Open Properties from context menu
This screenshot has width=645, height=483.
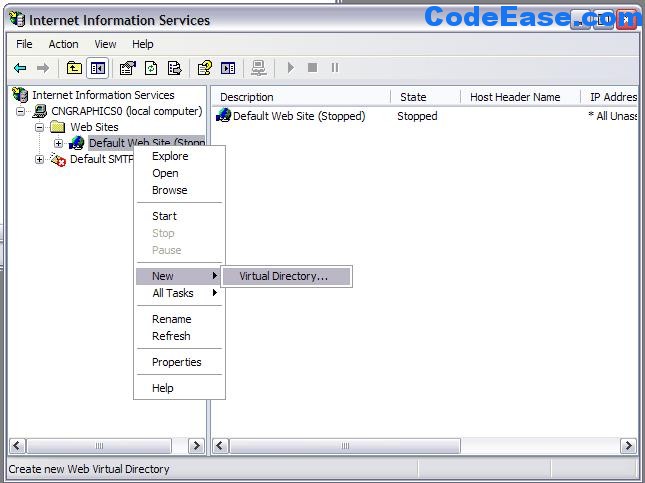178,362
